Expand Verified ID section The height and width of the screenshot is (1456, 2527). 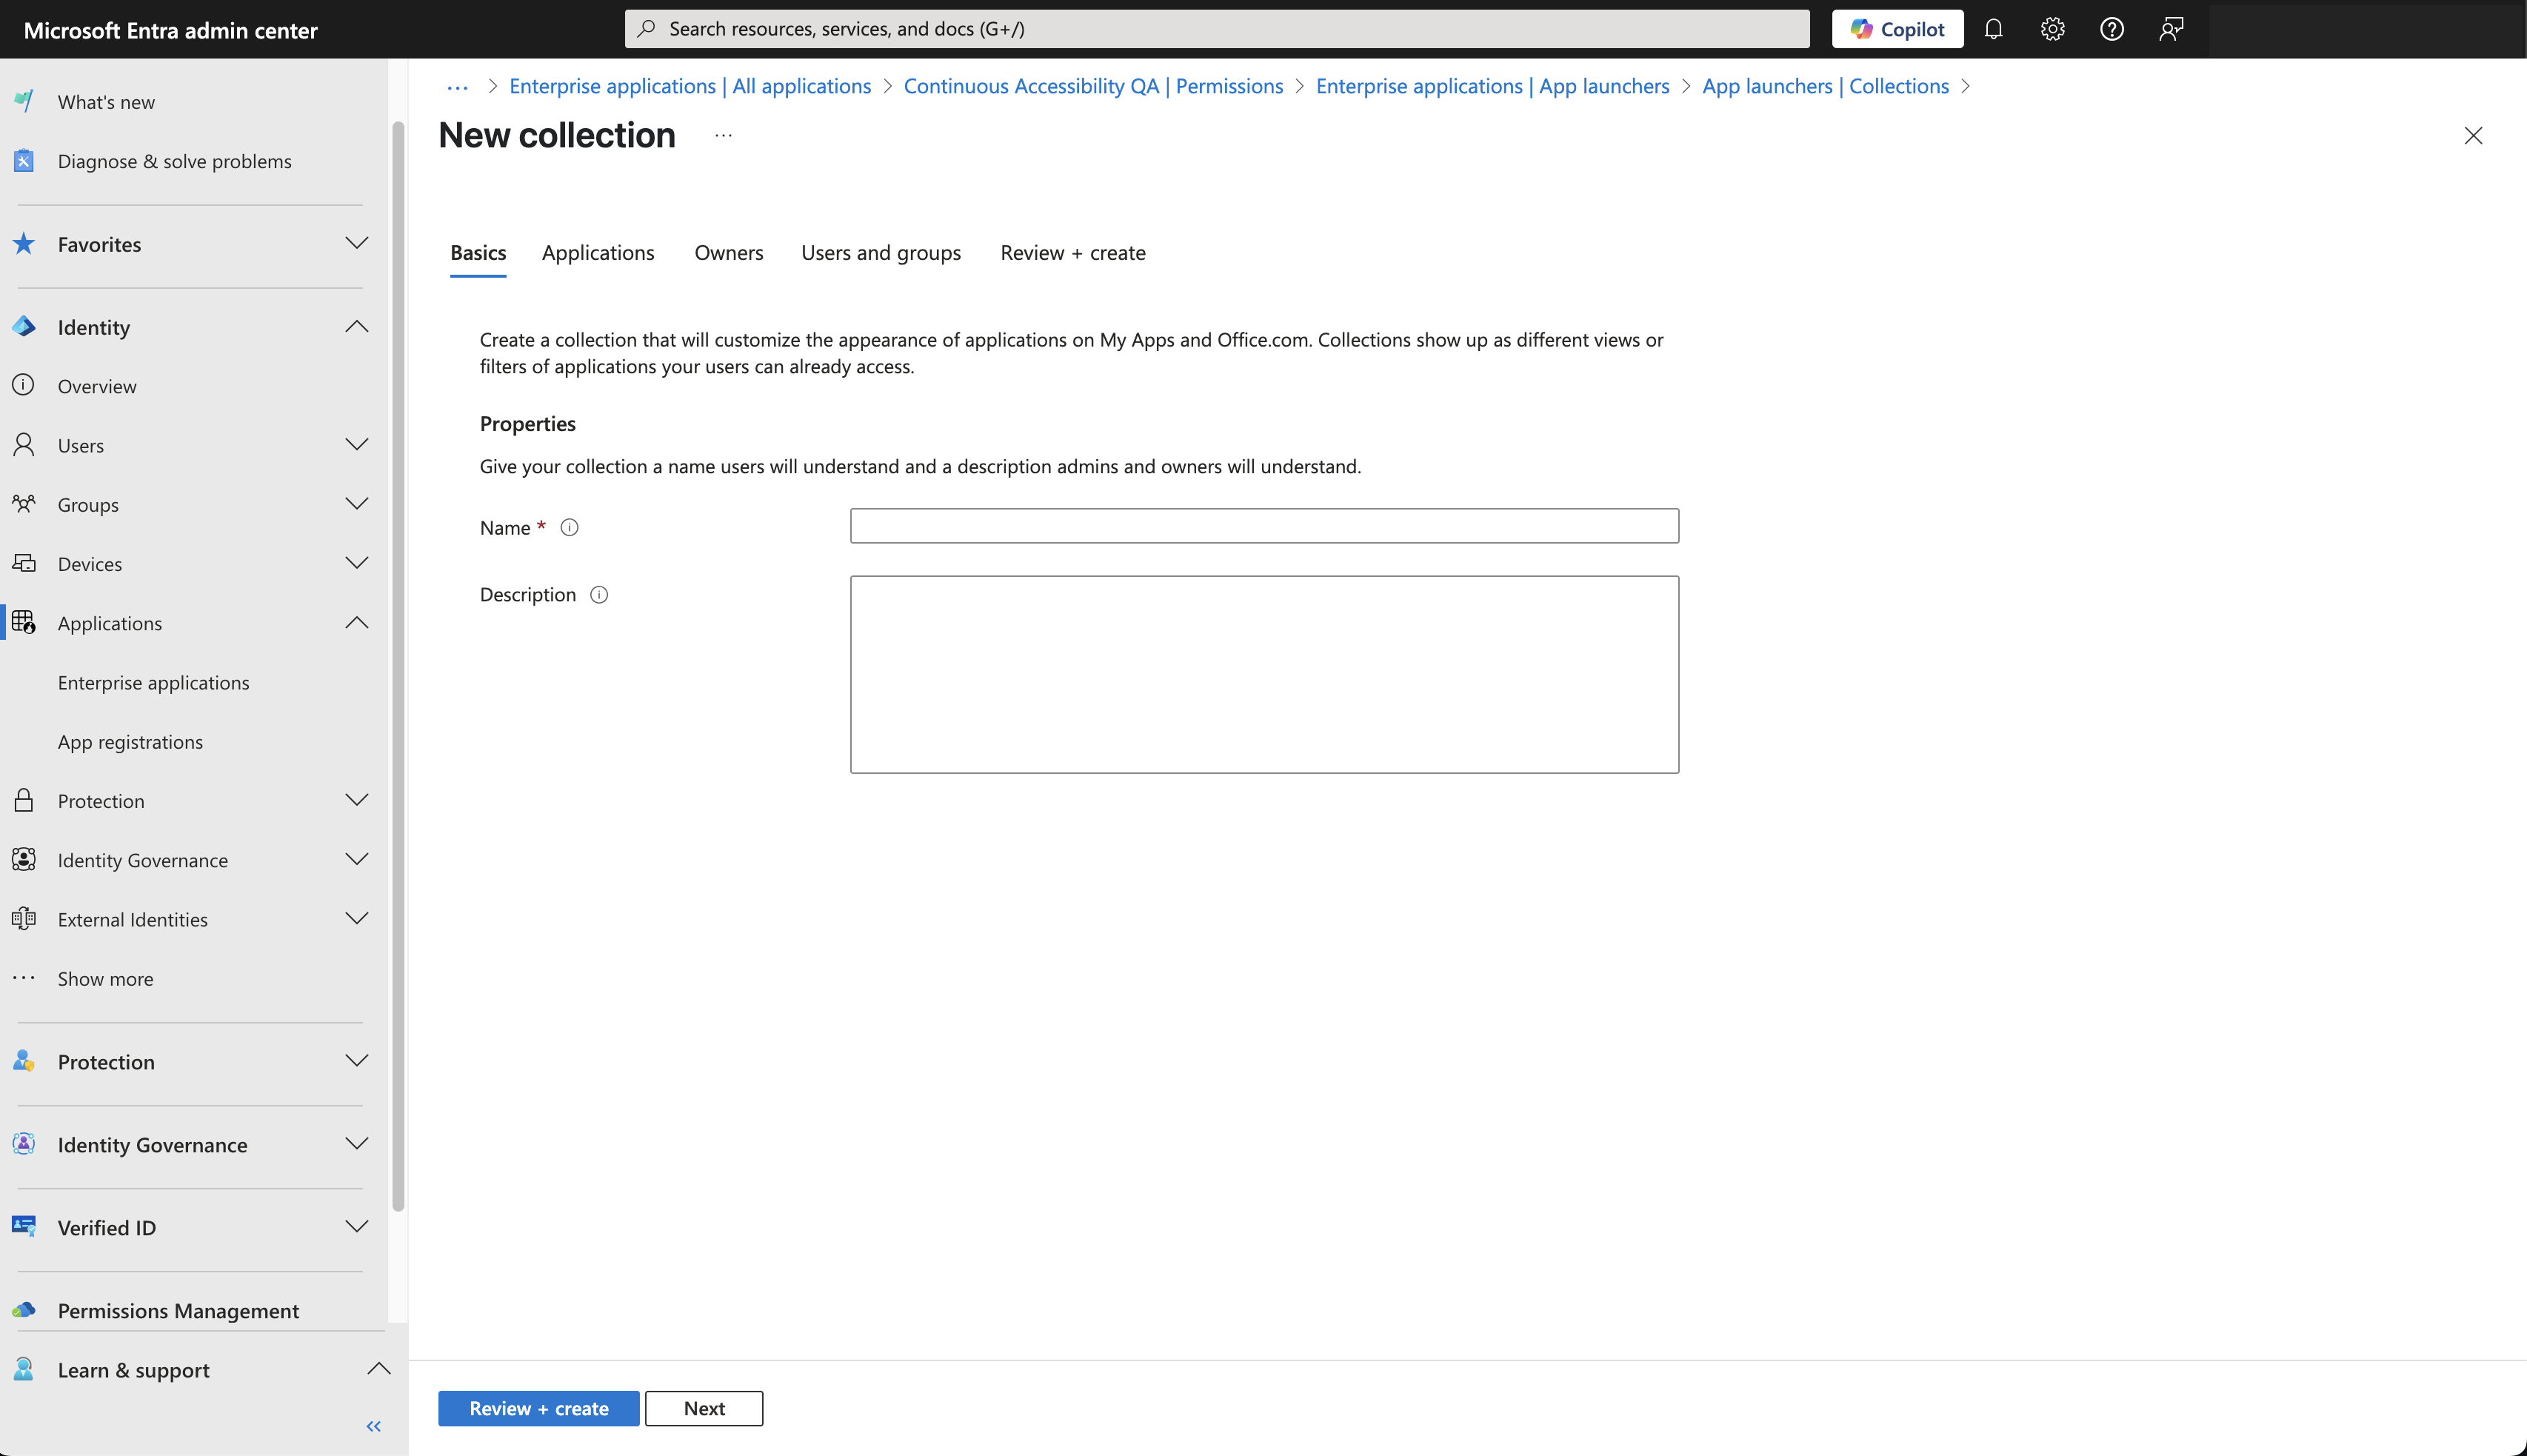point(356,1226)
